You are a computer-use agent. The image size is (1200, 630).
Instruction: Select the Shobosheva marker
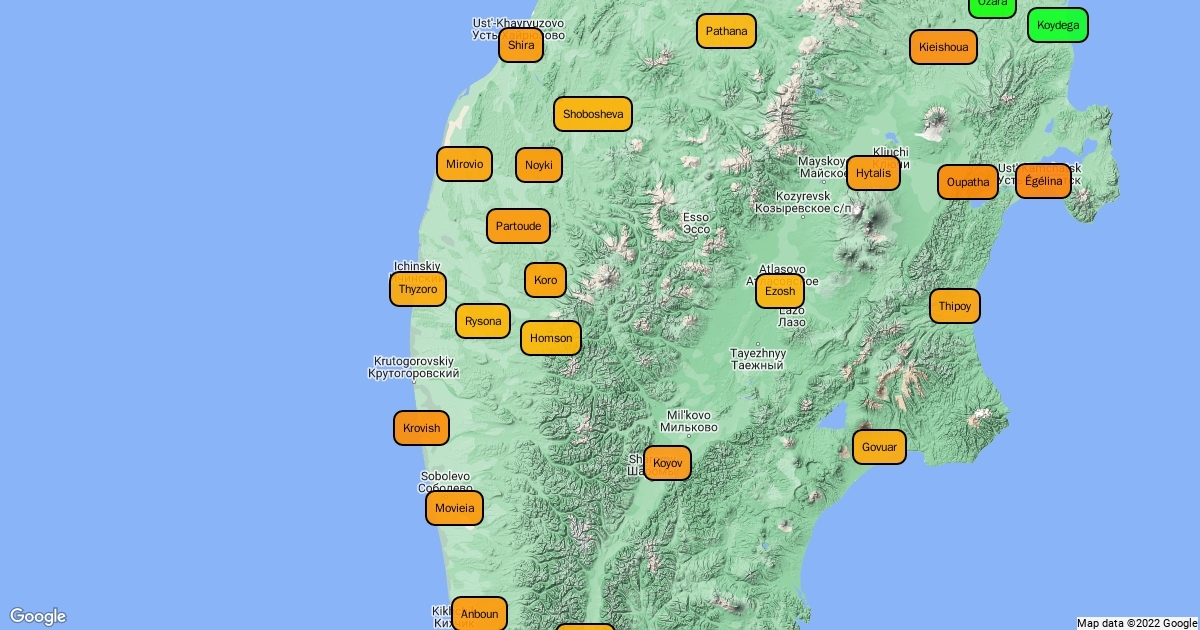coord(593,114)
